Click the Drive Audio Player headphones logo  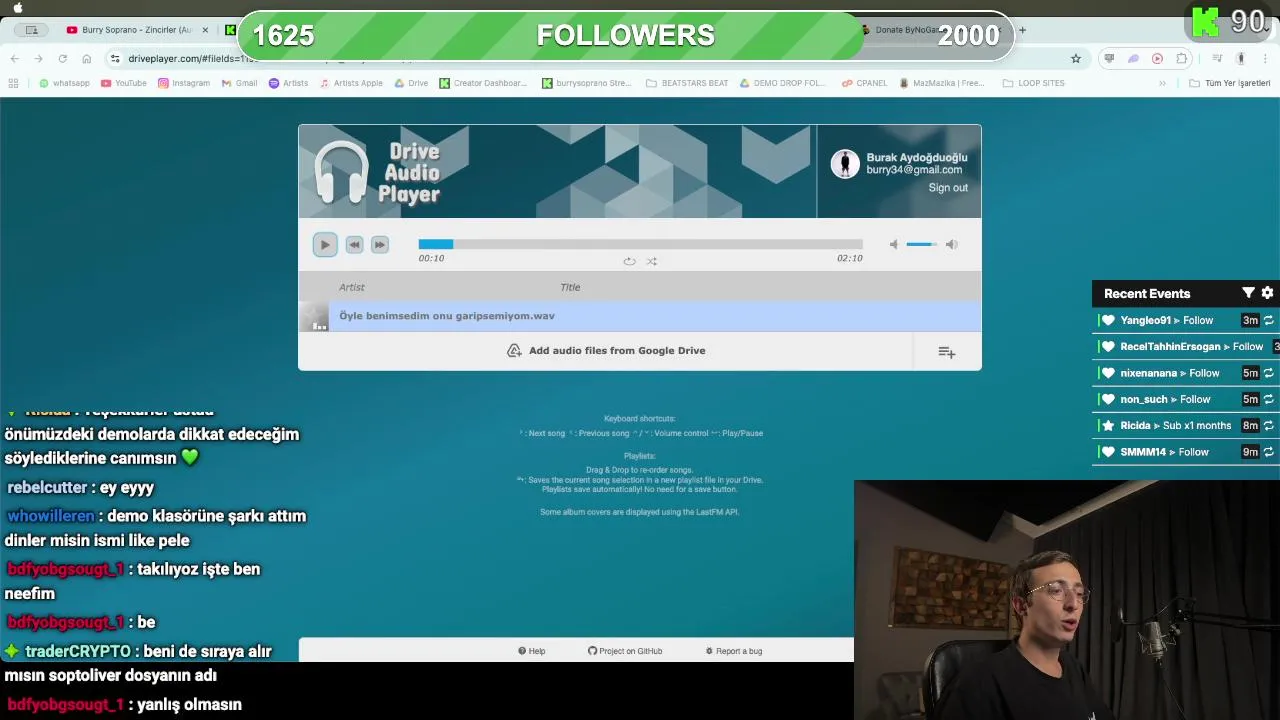[x=341, y=172]
